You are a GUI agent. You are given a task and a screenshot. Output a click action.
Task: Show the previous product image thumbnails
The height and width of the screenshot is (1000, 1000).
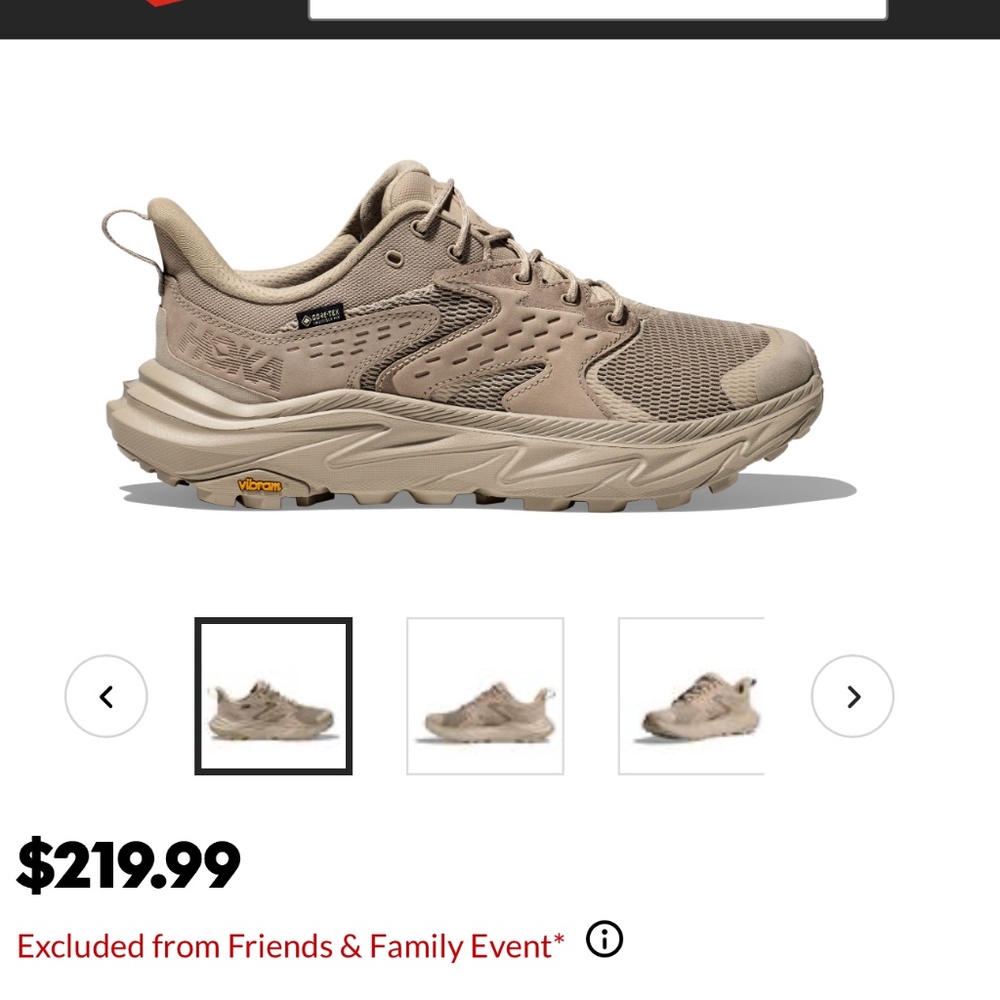coord(106,696)
